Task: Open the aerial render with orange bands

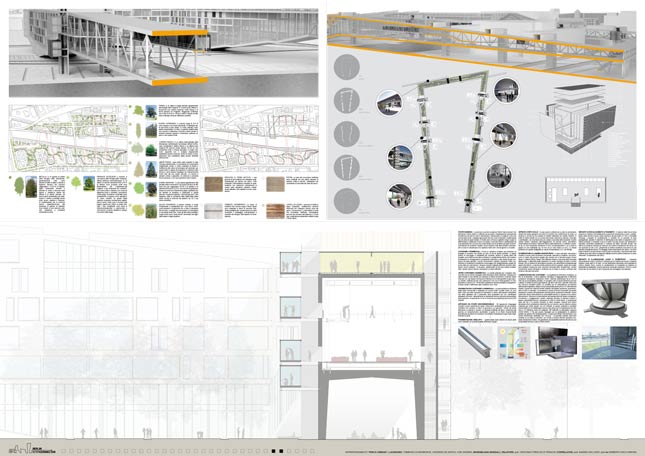Action: click(x=481, y=45)
